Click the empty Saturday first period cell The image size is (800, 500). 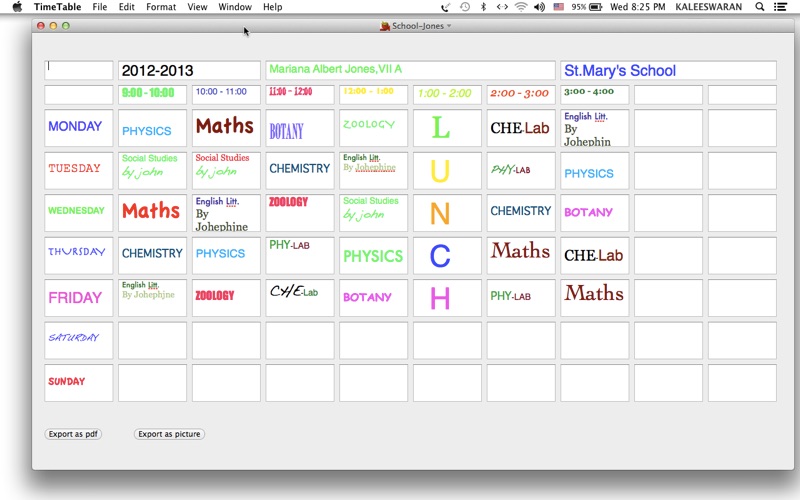pos(152,341)
